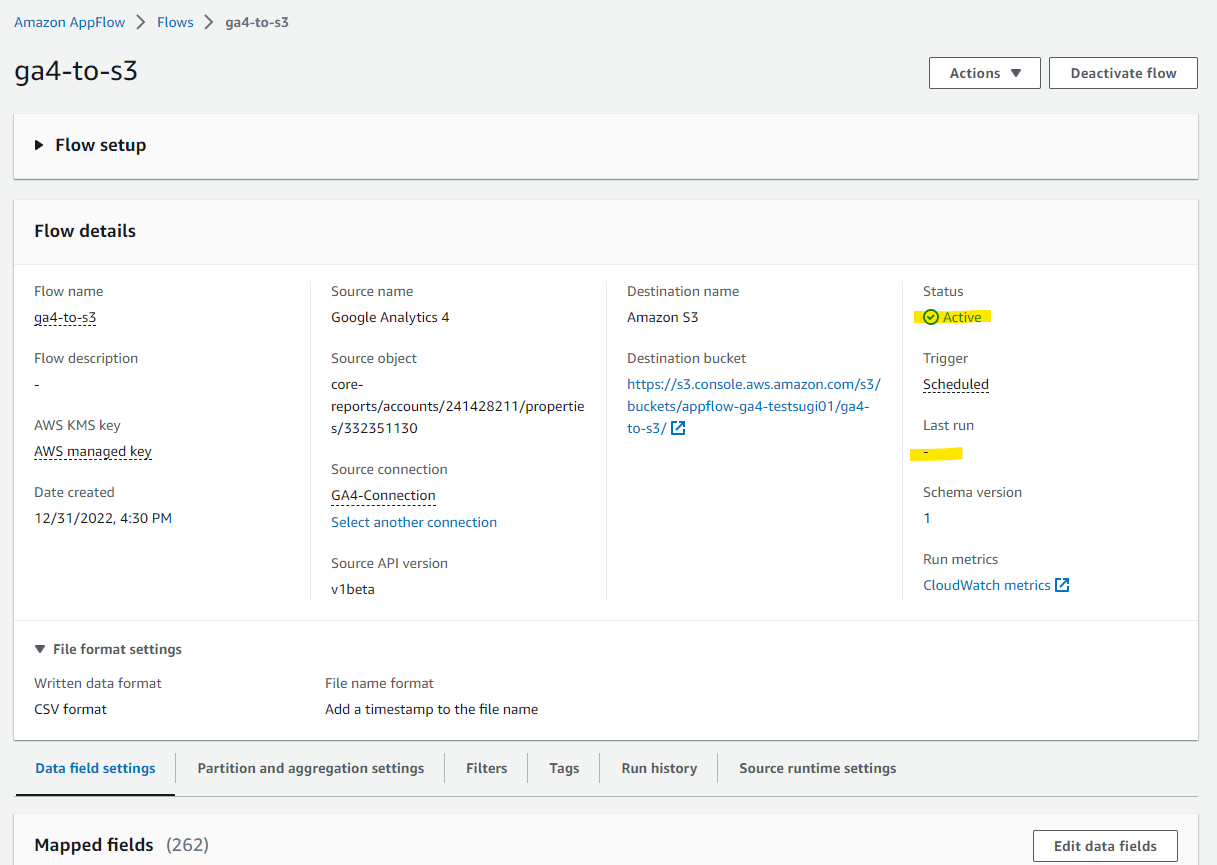
Task: Click external link icon beside CloudWatch metrics
Action: click(1062, 585)
